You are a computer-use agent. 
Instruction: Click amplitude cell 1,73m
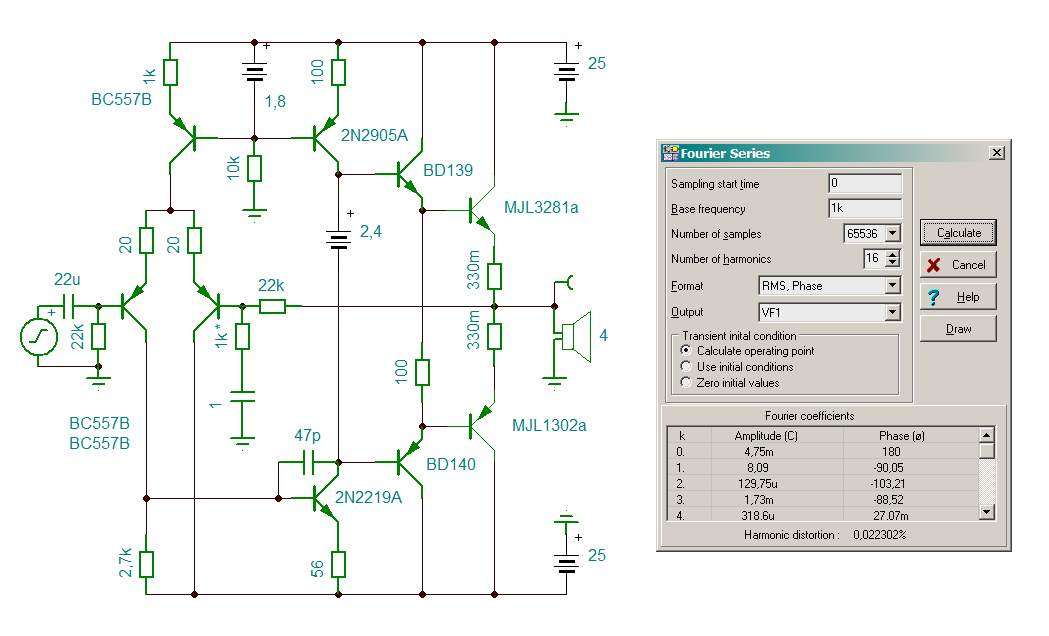pos(758,500)
